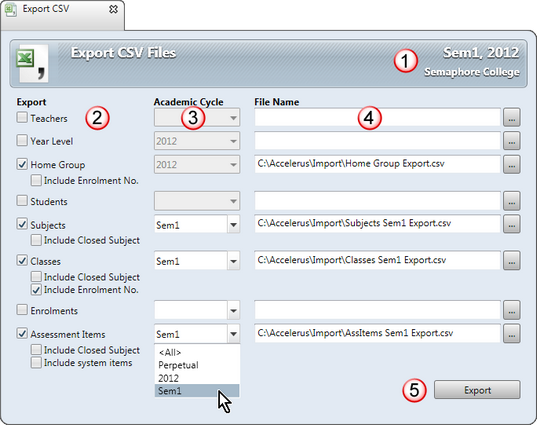
Task: Browse file for Enrolments export
Action: pos(512,310)
